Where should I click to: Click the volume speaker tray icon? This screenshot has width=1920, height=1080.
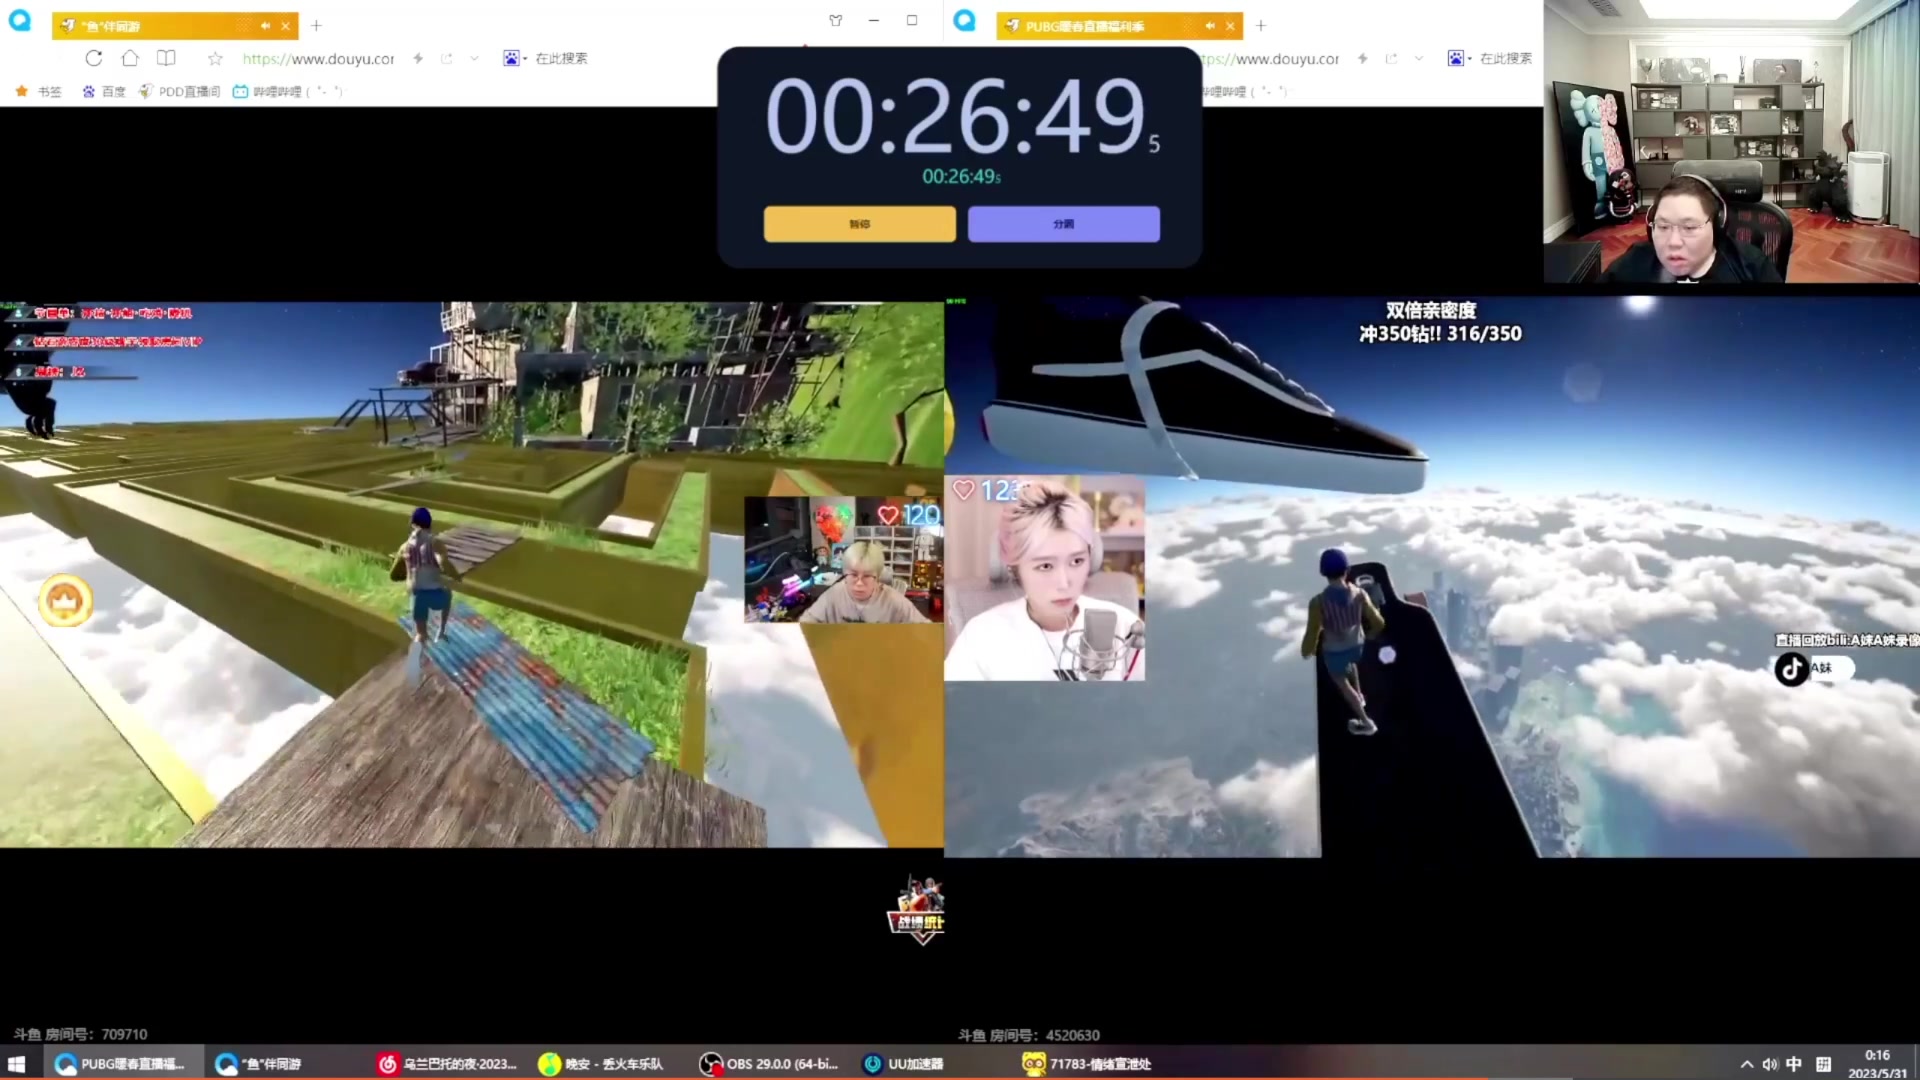1770,1064
